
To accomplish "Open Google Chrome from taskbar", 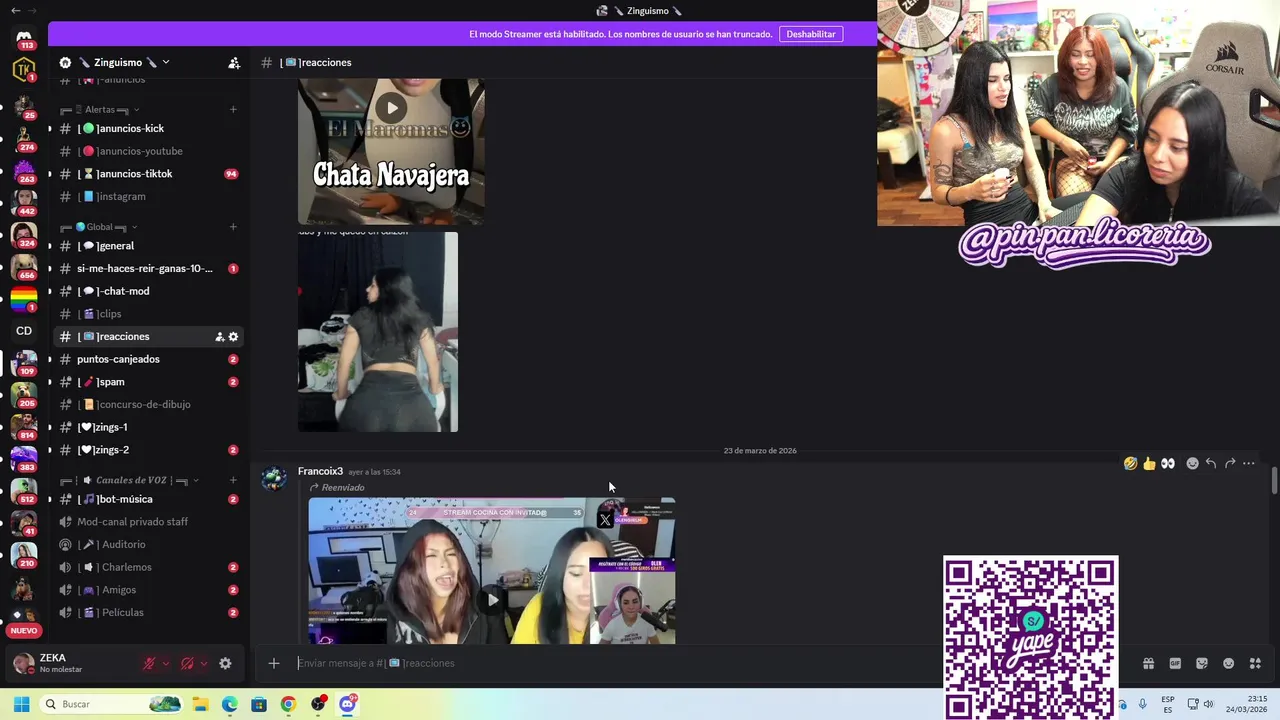I will [x=288, y=704].
